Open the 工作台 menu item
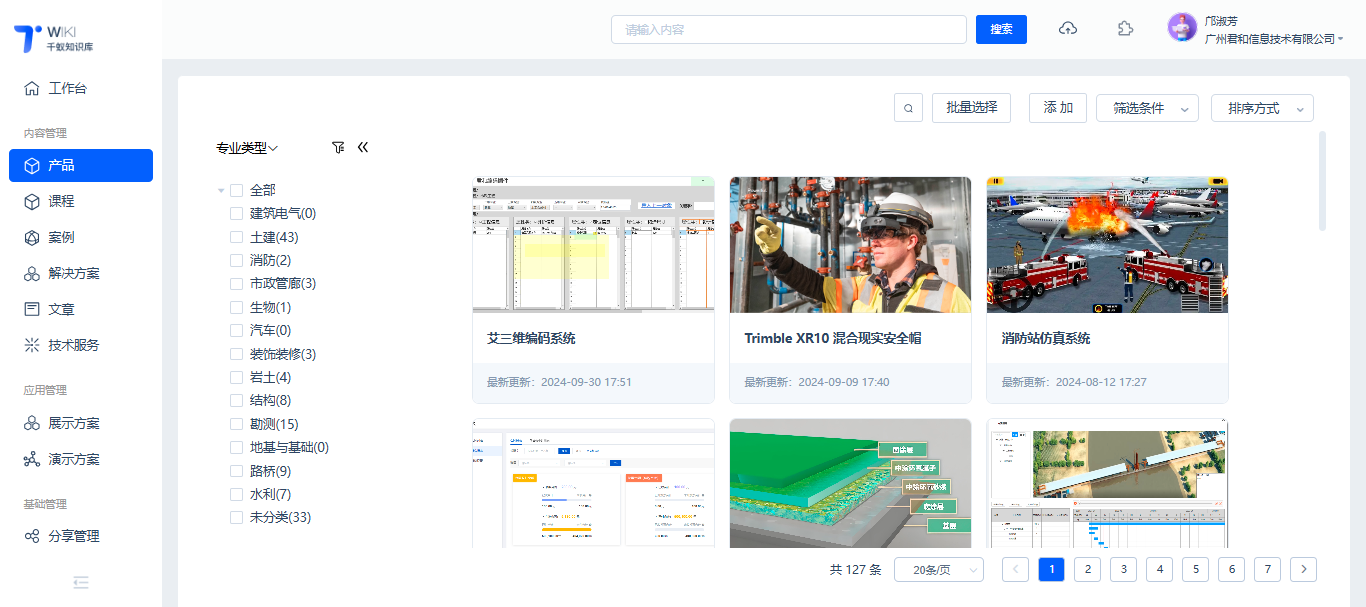The image size is (1366, 607). tap(81, 88)
